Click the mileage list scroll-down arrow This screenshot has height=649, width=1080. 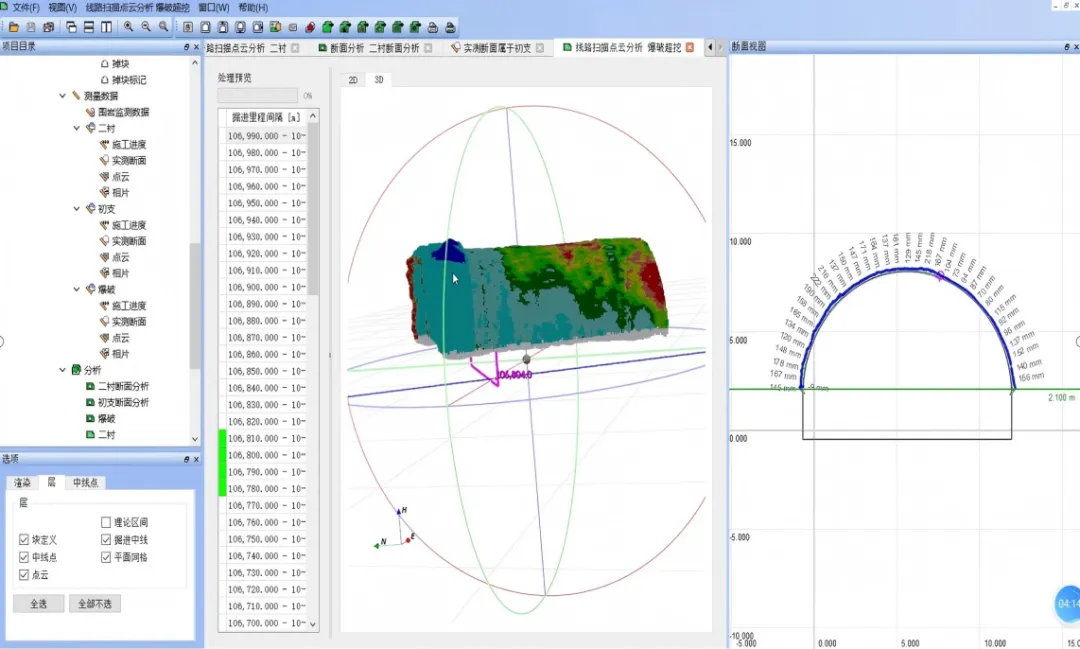click(x=313, y=624)
